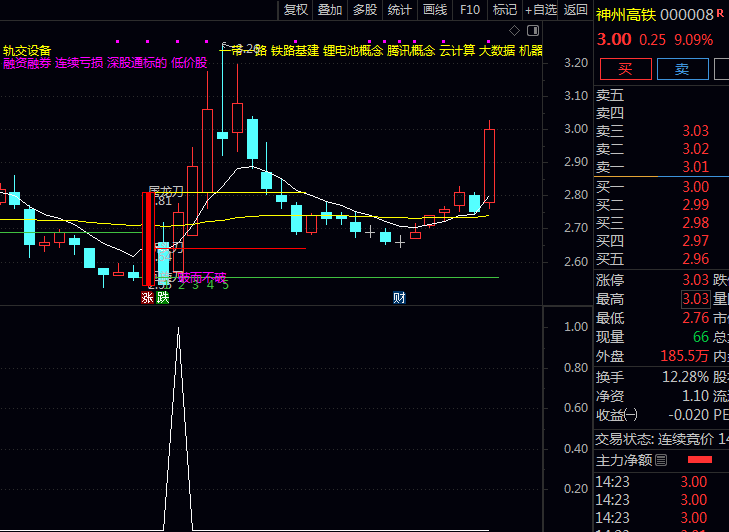Click the minus icon next to 收益
Screen dimensions: 729x532
point(631,414)
